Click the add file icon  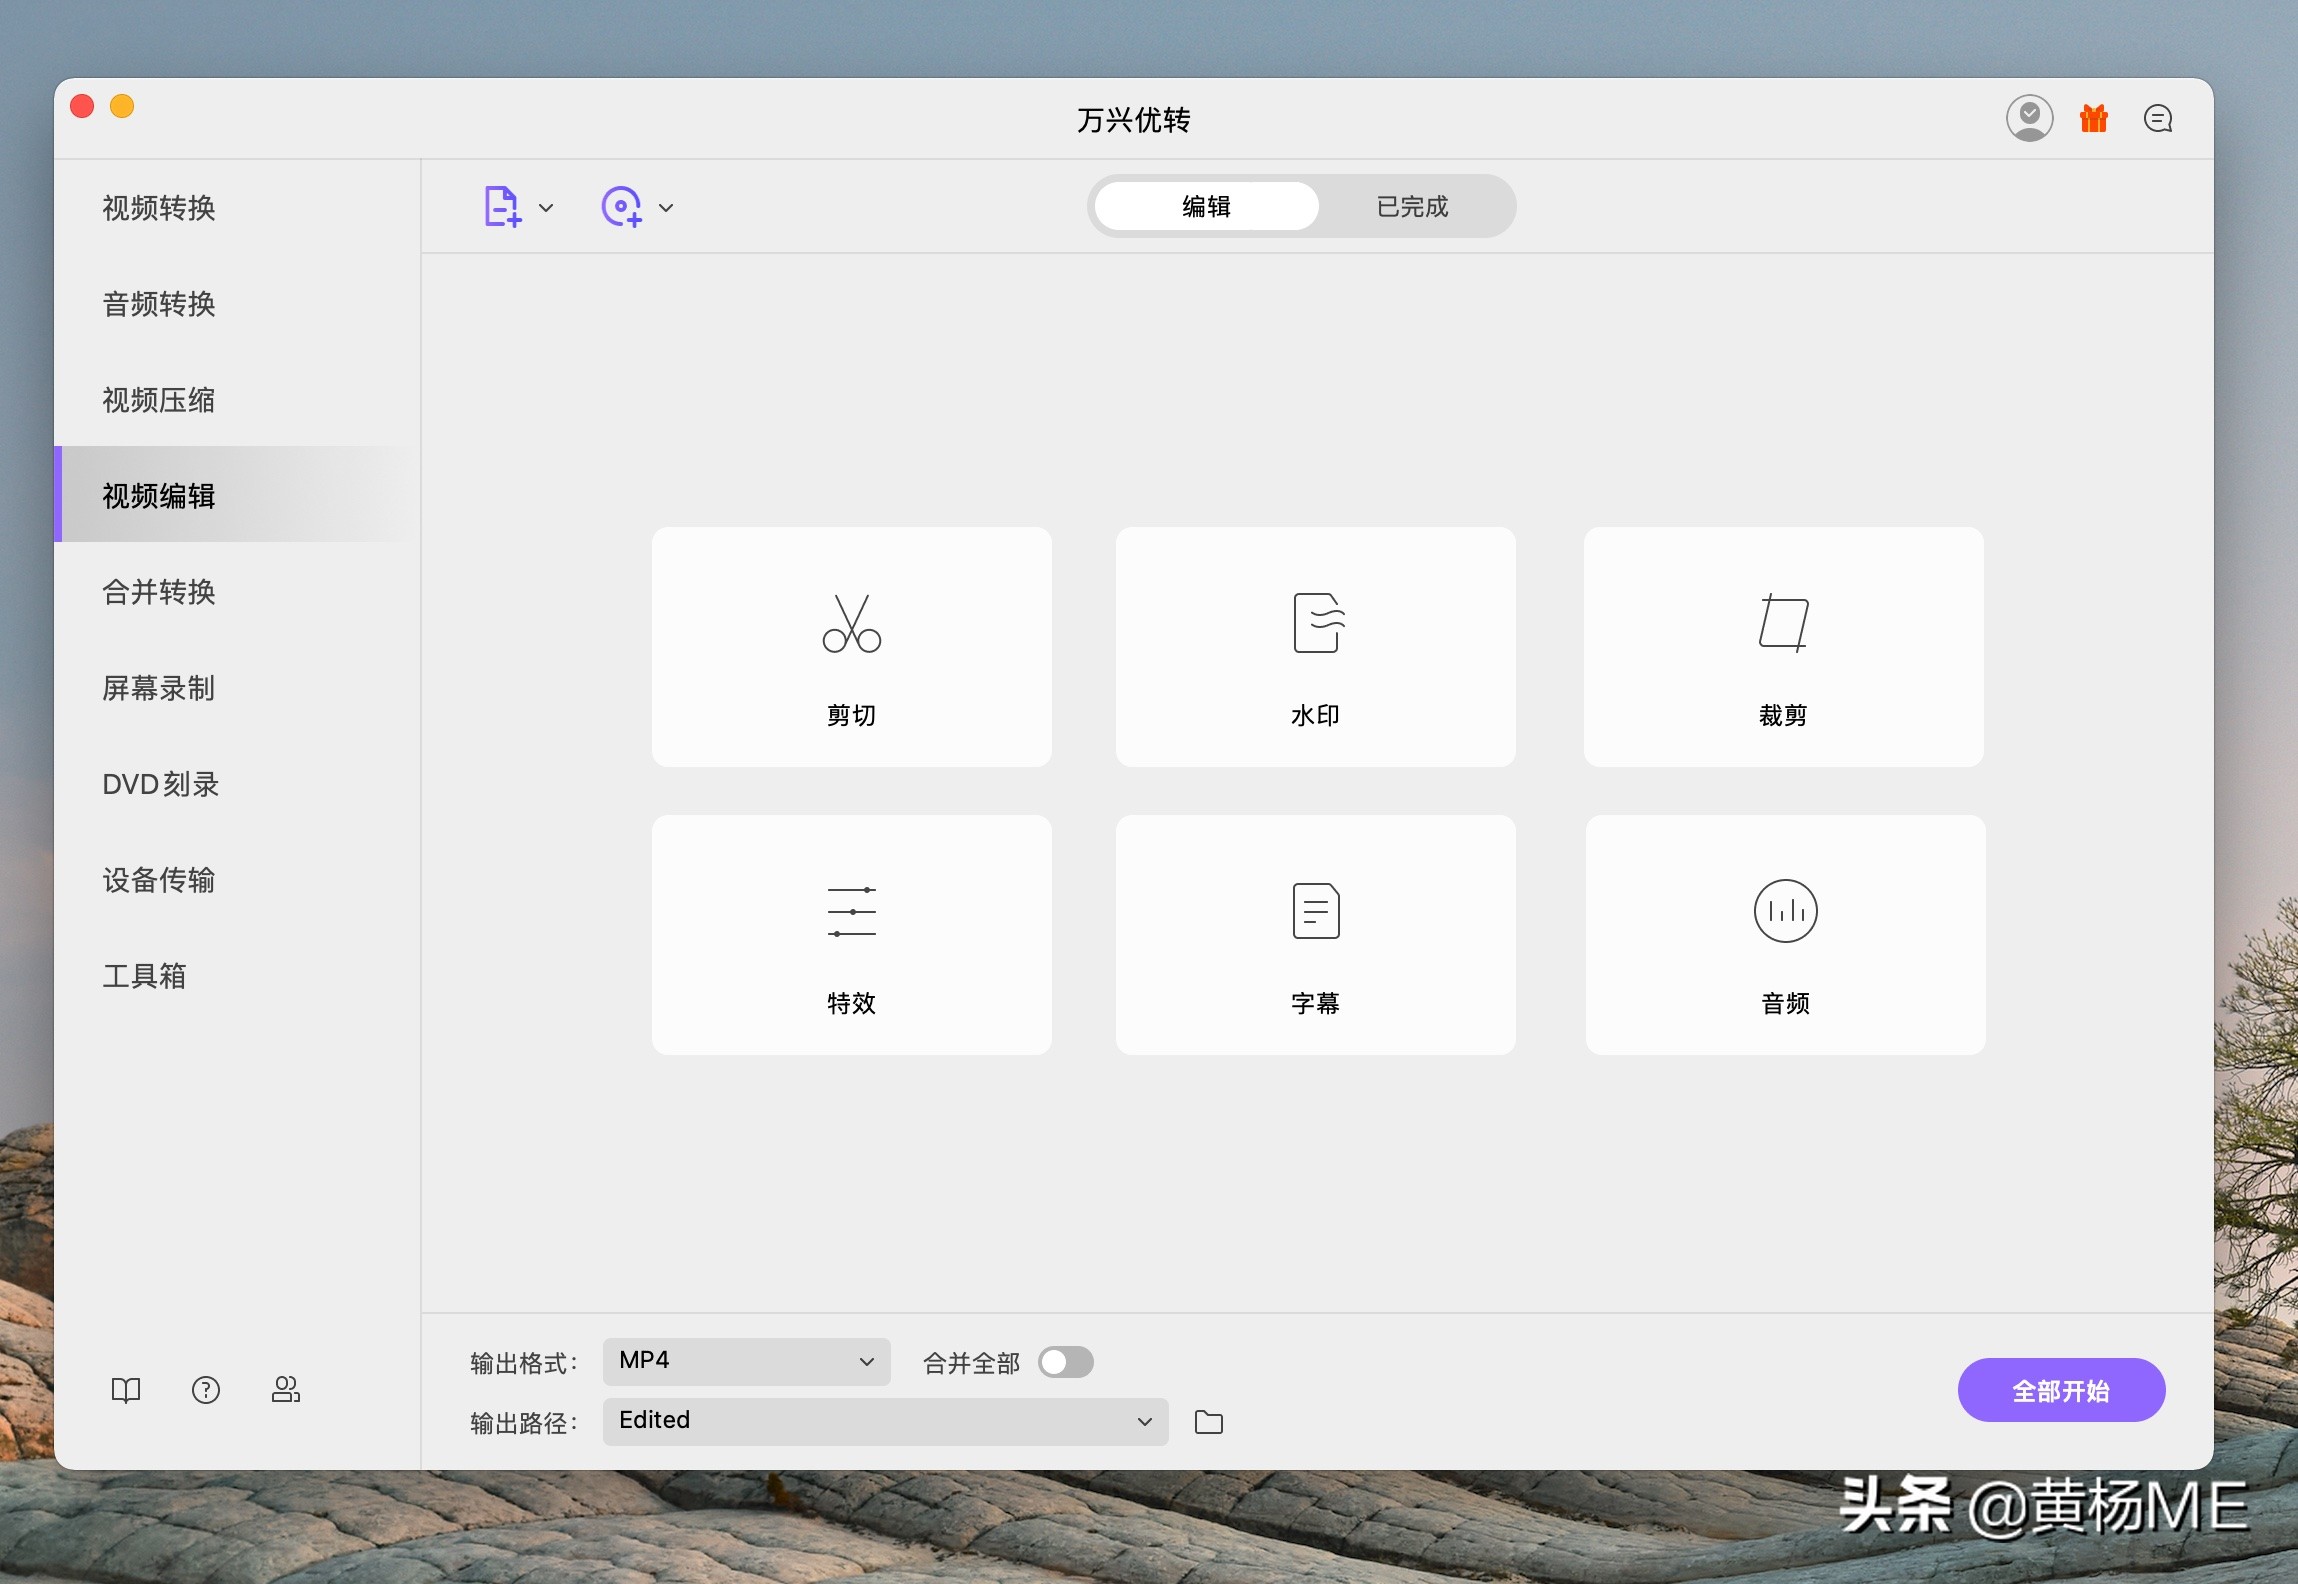(x=503, y=207)
